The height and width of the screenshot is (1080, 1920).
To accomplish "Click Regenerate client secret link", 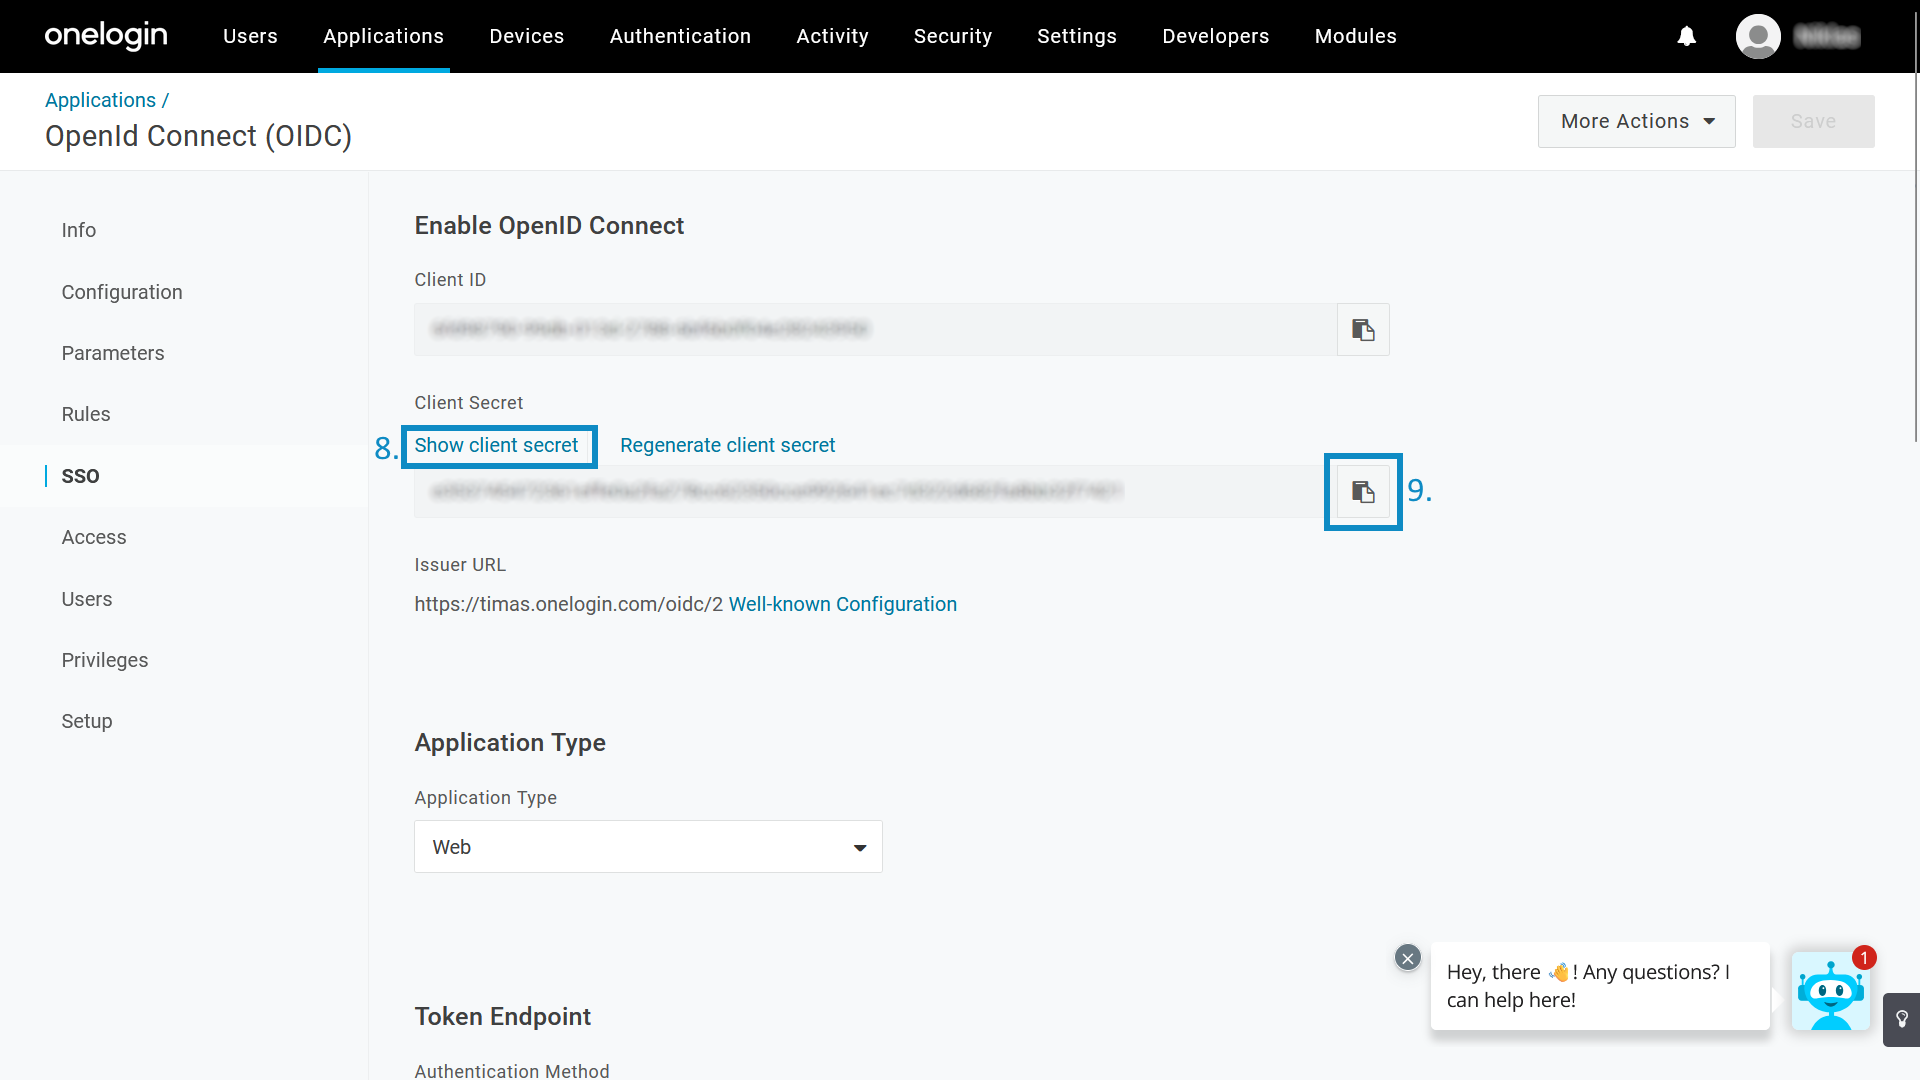I will (727, 445).
